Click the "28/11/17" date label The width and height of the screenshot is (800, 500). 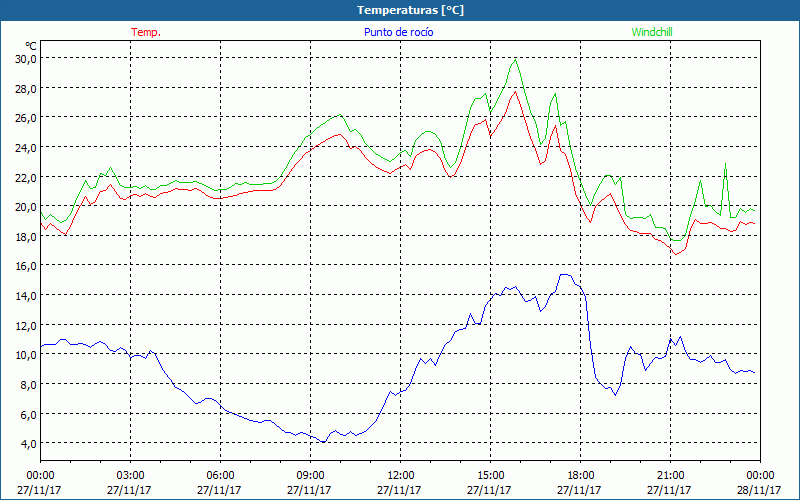[x=760, y=490]
